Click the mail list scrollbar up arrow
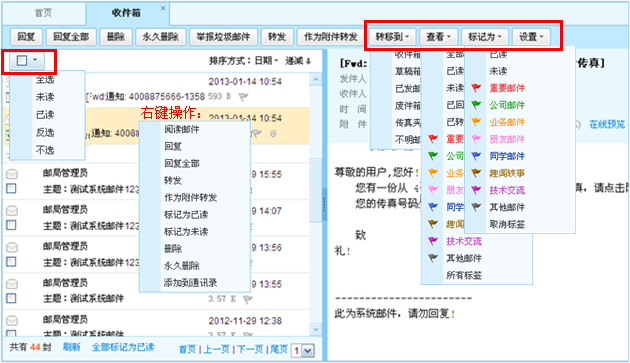 coord(316,79)
